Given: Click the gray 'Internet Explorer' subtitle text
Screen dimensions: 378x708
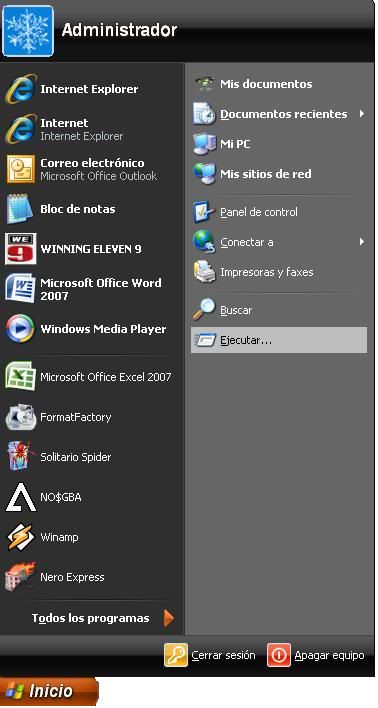Looking at the screenshot, I should (81, 136).
